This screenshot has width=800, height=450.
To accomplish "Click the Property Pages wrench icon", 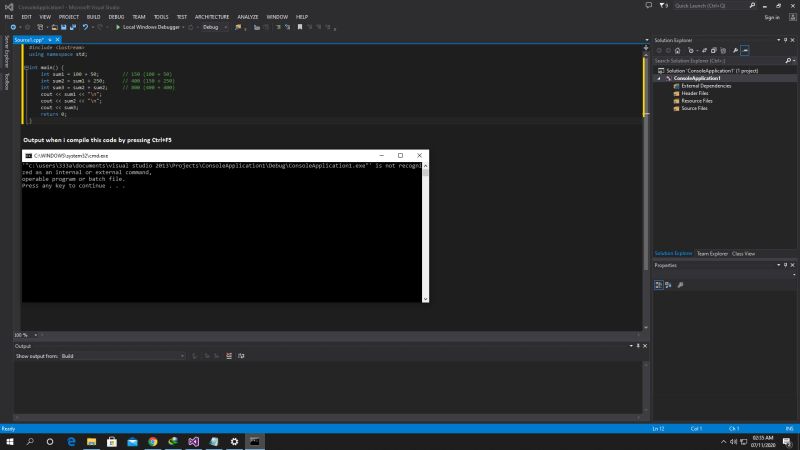I will pyautogui.click(x=681, y=285).
